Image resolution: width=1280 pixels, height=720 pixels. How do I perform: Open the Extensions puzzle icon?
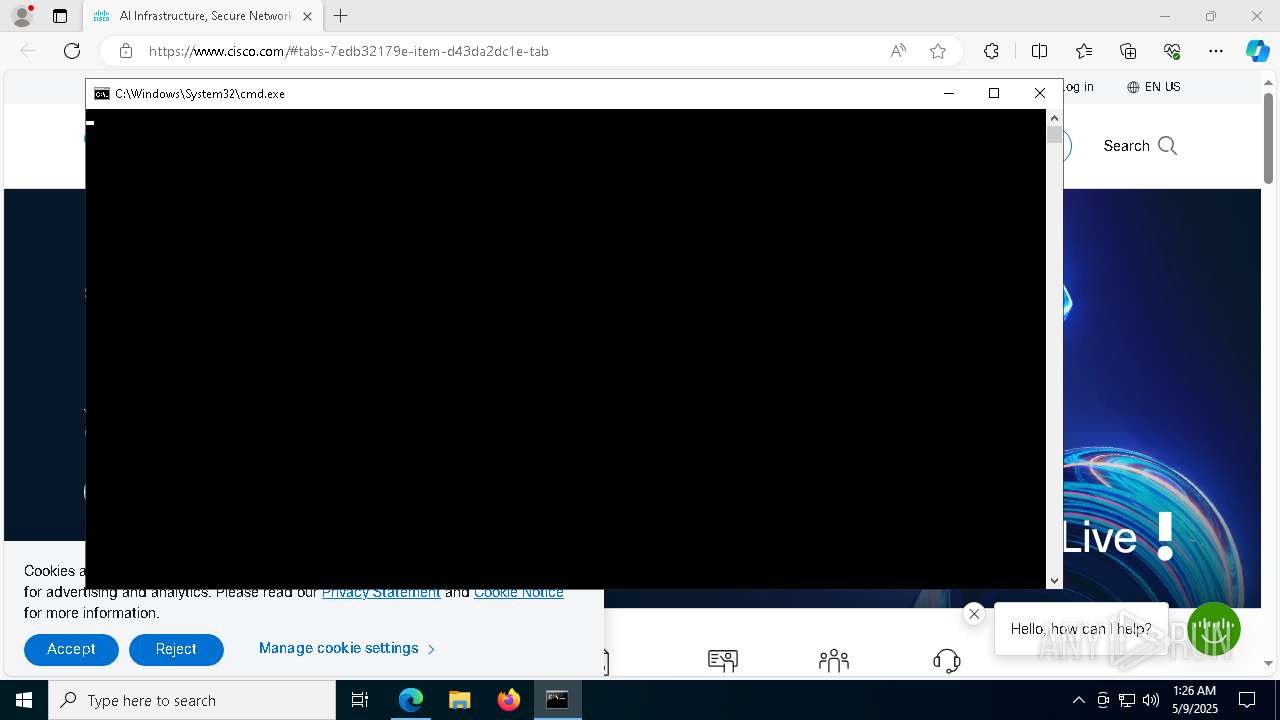(x=991, y=51)
